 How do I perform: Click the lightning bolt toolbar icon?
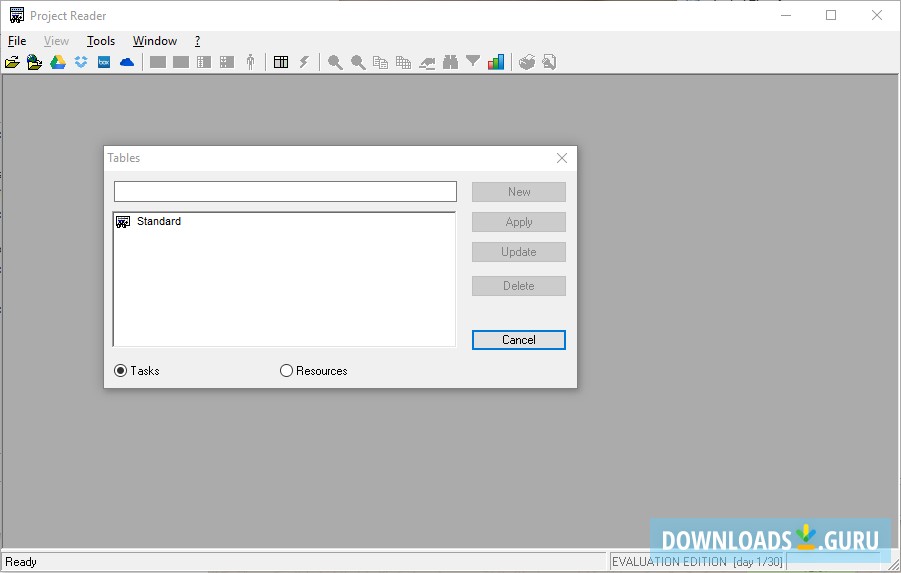point(304,62)
